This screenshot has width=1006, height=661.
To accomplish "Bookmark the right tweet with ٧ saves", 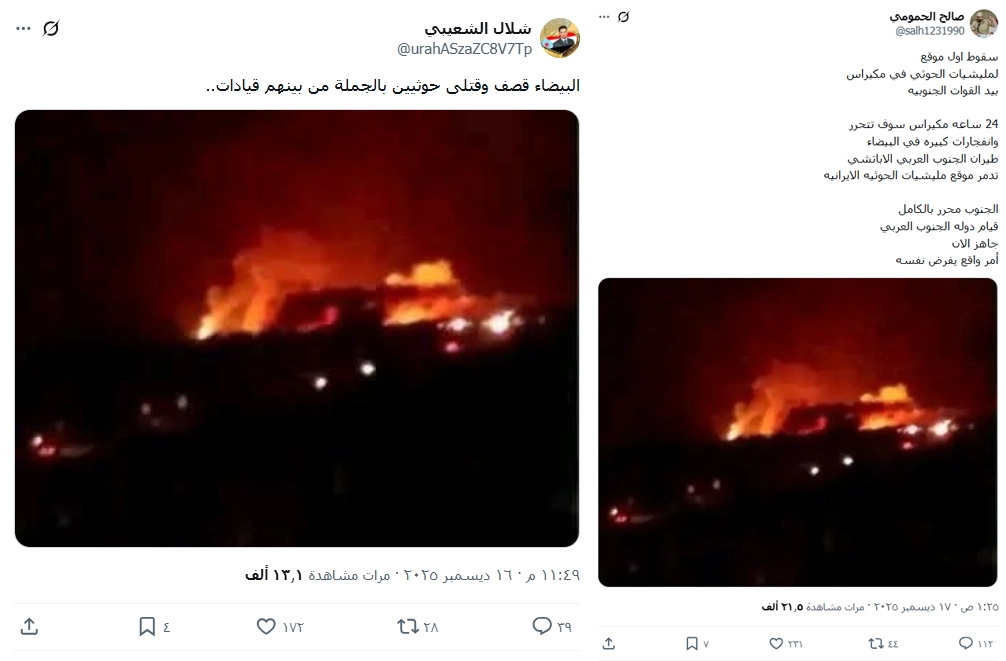I will pos(692,643).
